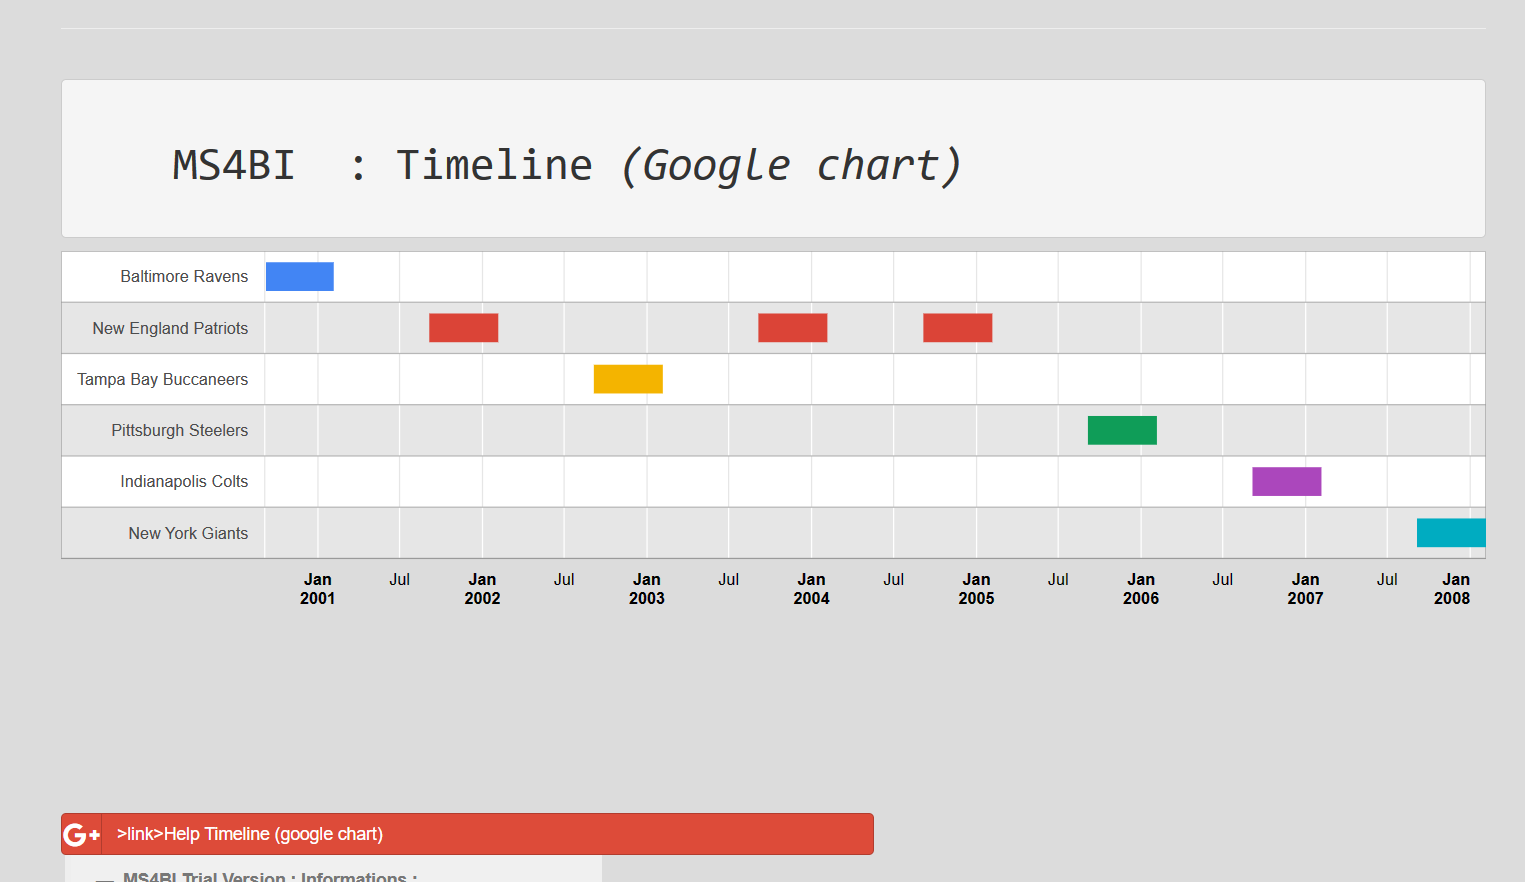1525x882 pixels.
Task: Click the Jan 2003 axis label
Action: 647,589
